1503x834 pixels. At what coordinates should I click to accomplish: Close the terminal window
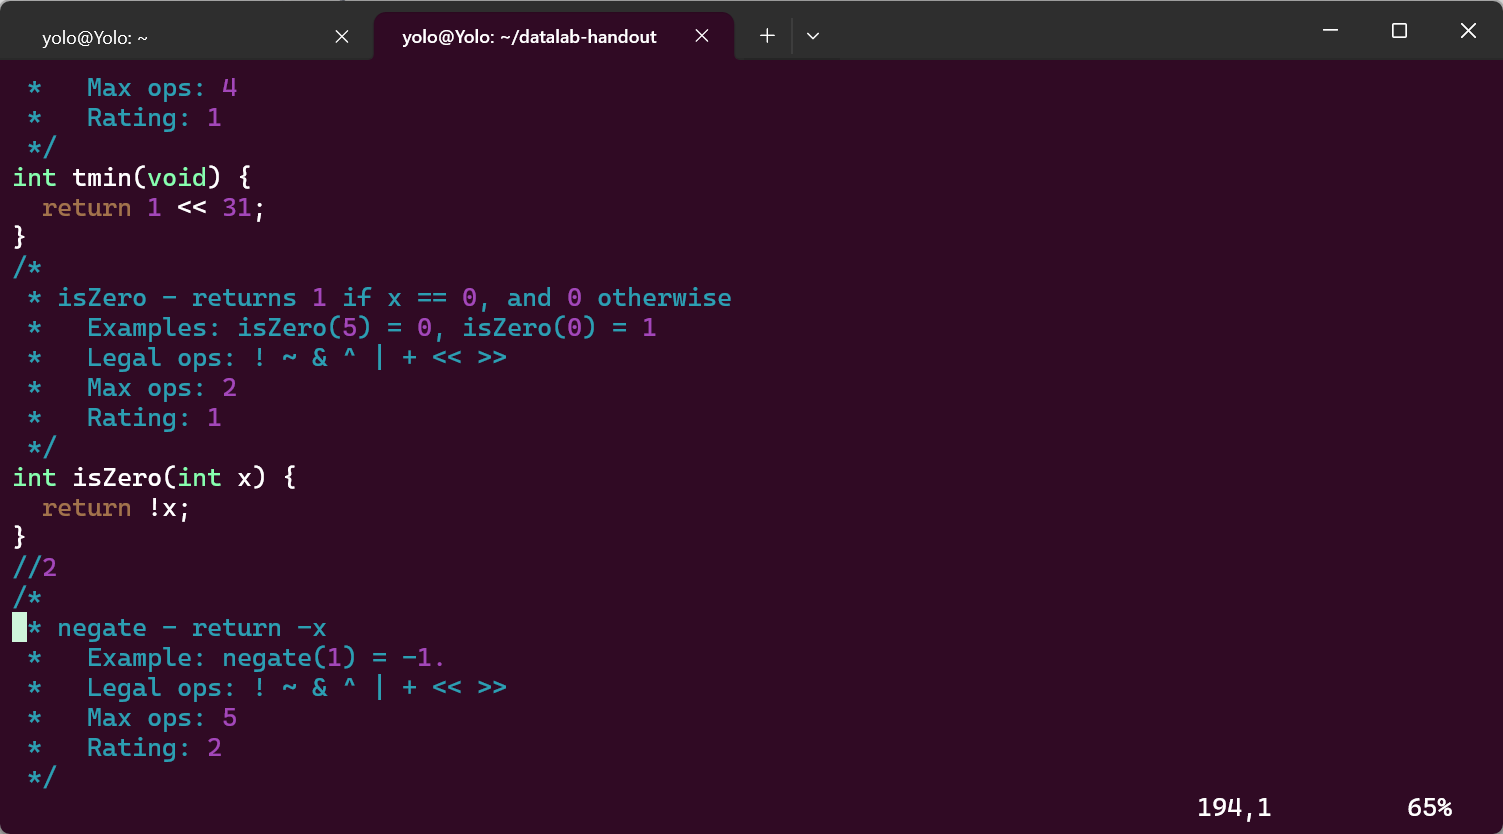tap(1468, 31)
